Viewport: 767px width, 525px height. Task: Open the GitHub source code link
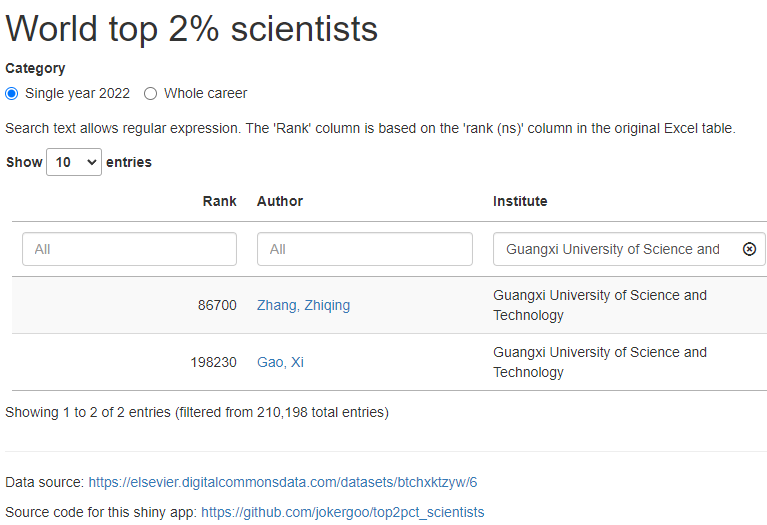click(x=342, y=512)
